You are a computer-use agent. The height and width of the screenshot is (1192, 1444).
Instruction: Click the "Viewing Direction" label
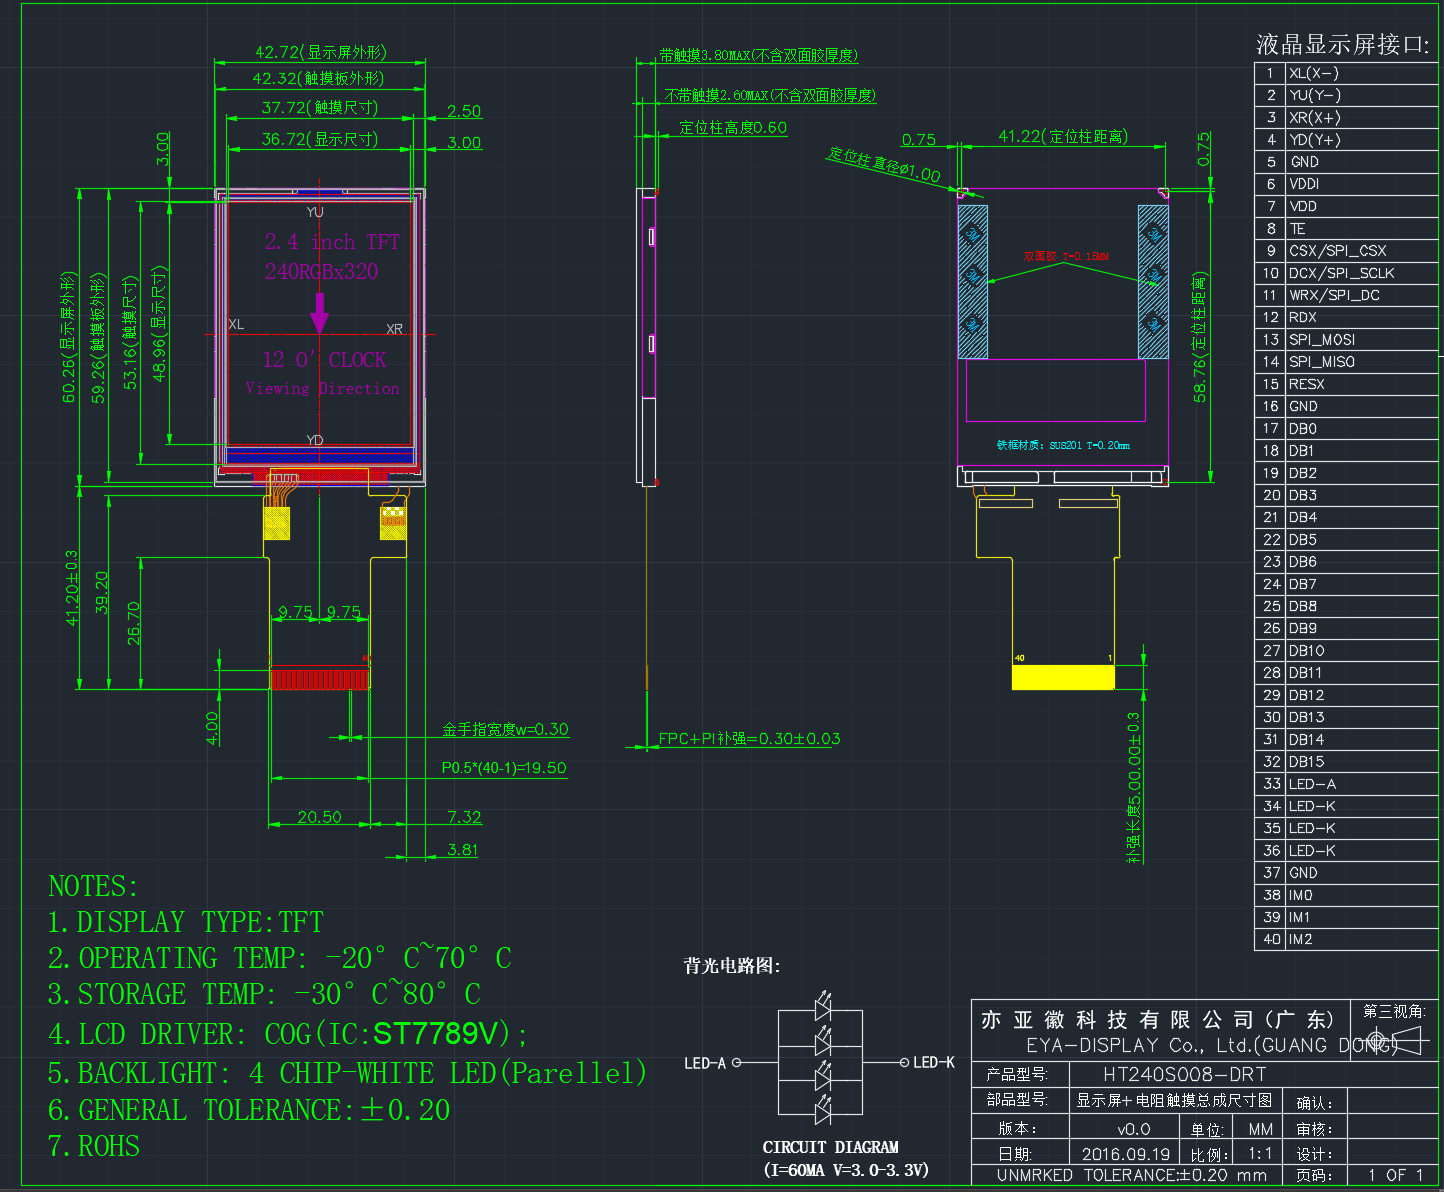(322, 388)
